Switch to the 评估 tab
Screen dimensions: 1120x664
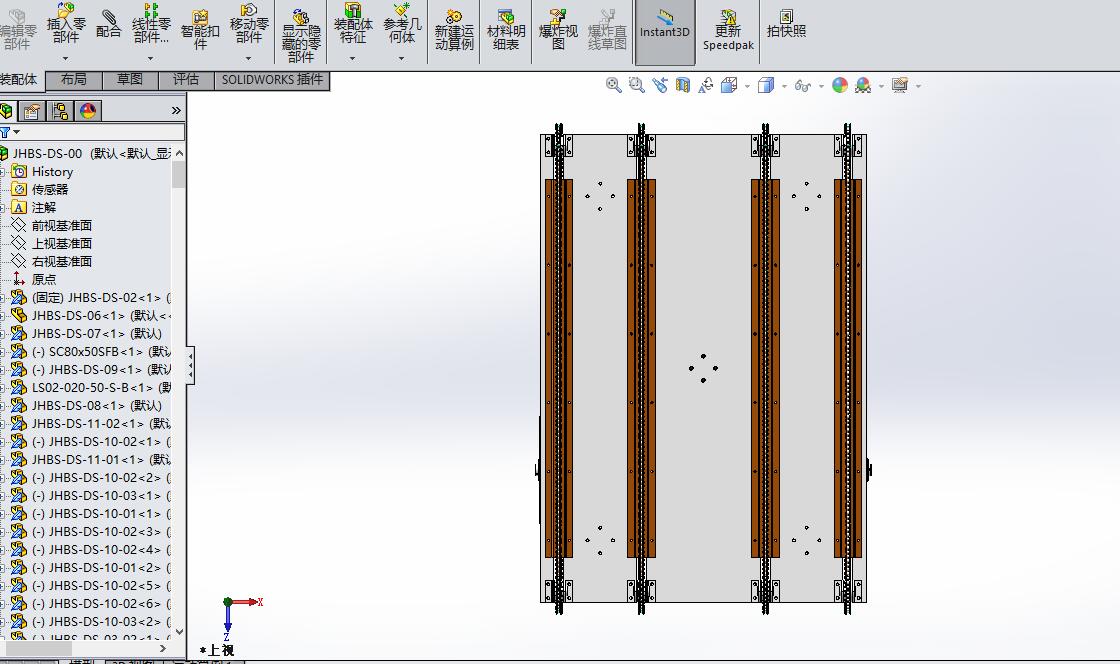(x=186, y=79)
